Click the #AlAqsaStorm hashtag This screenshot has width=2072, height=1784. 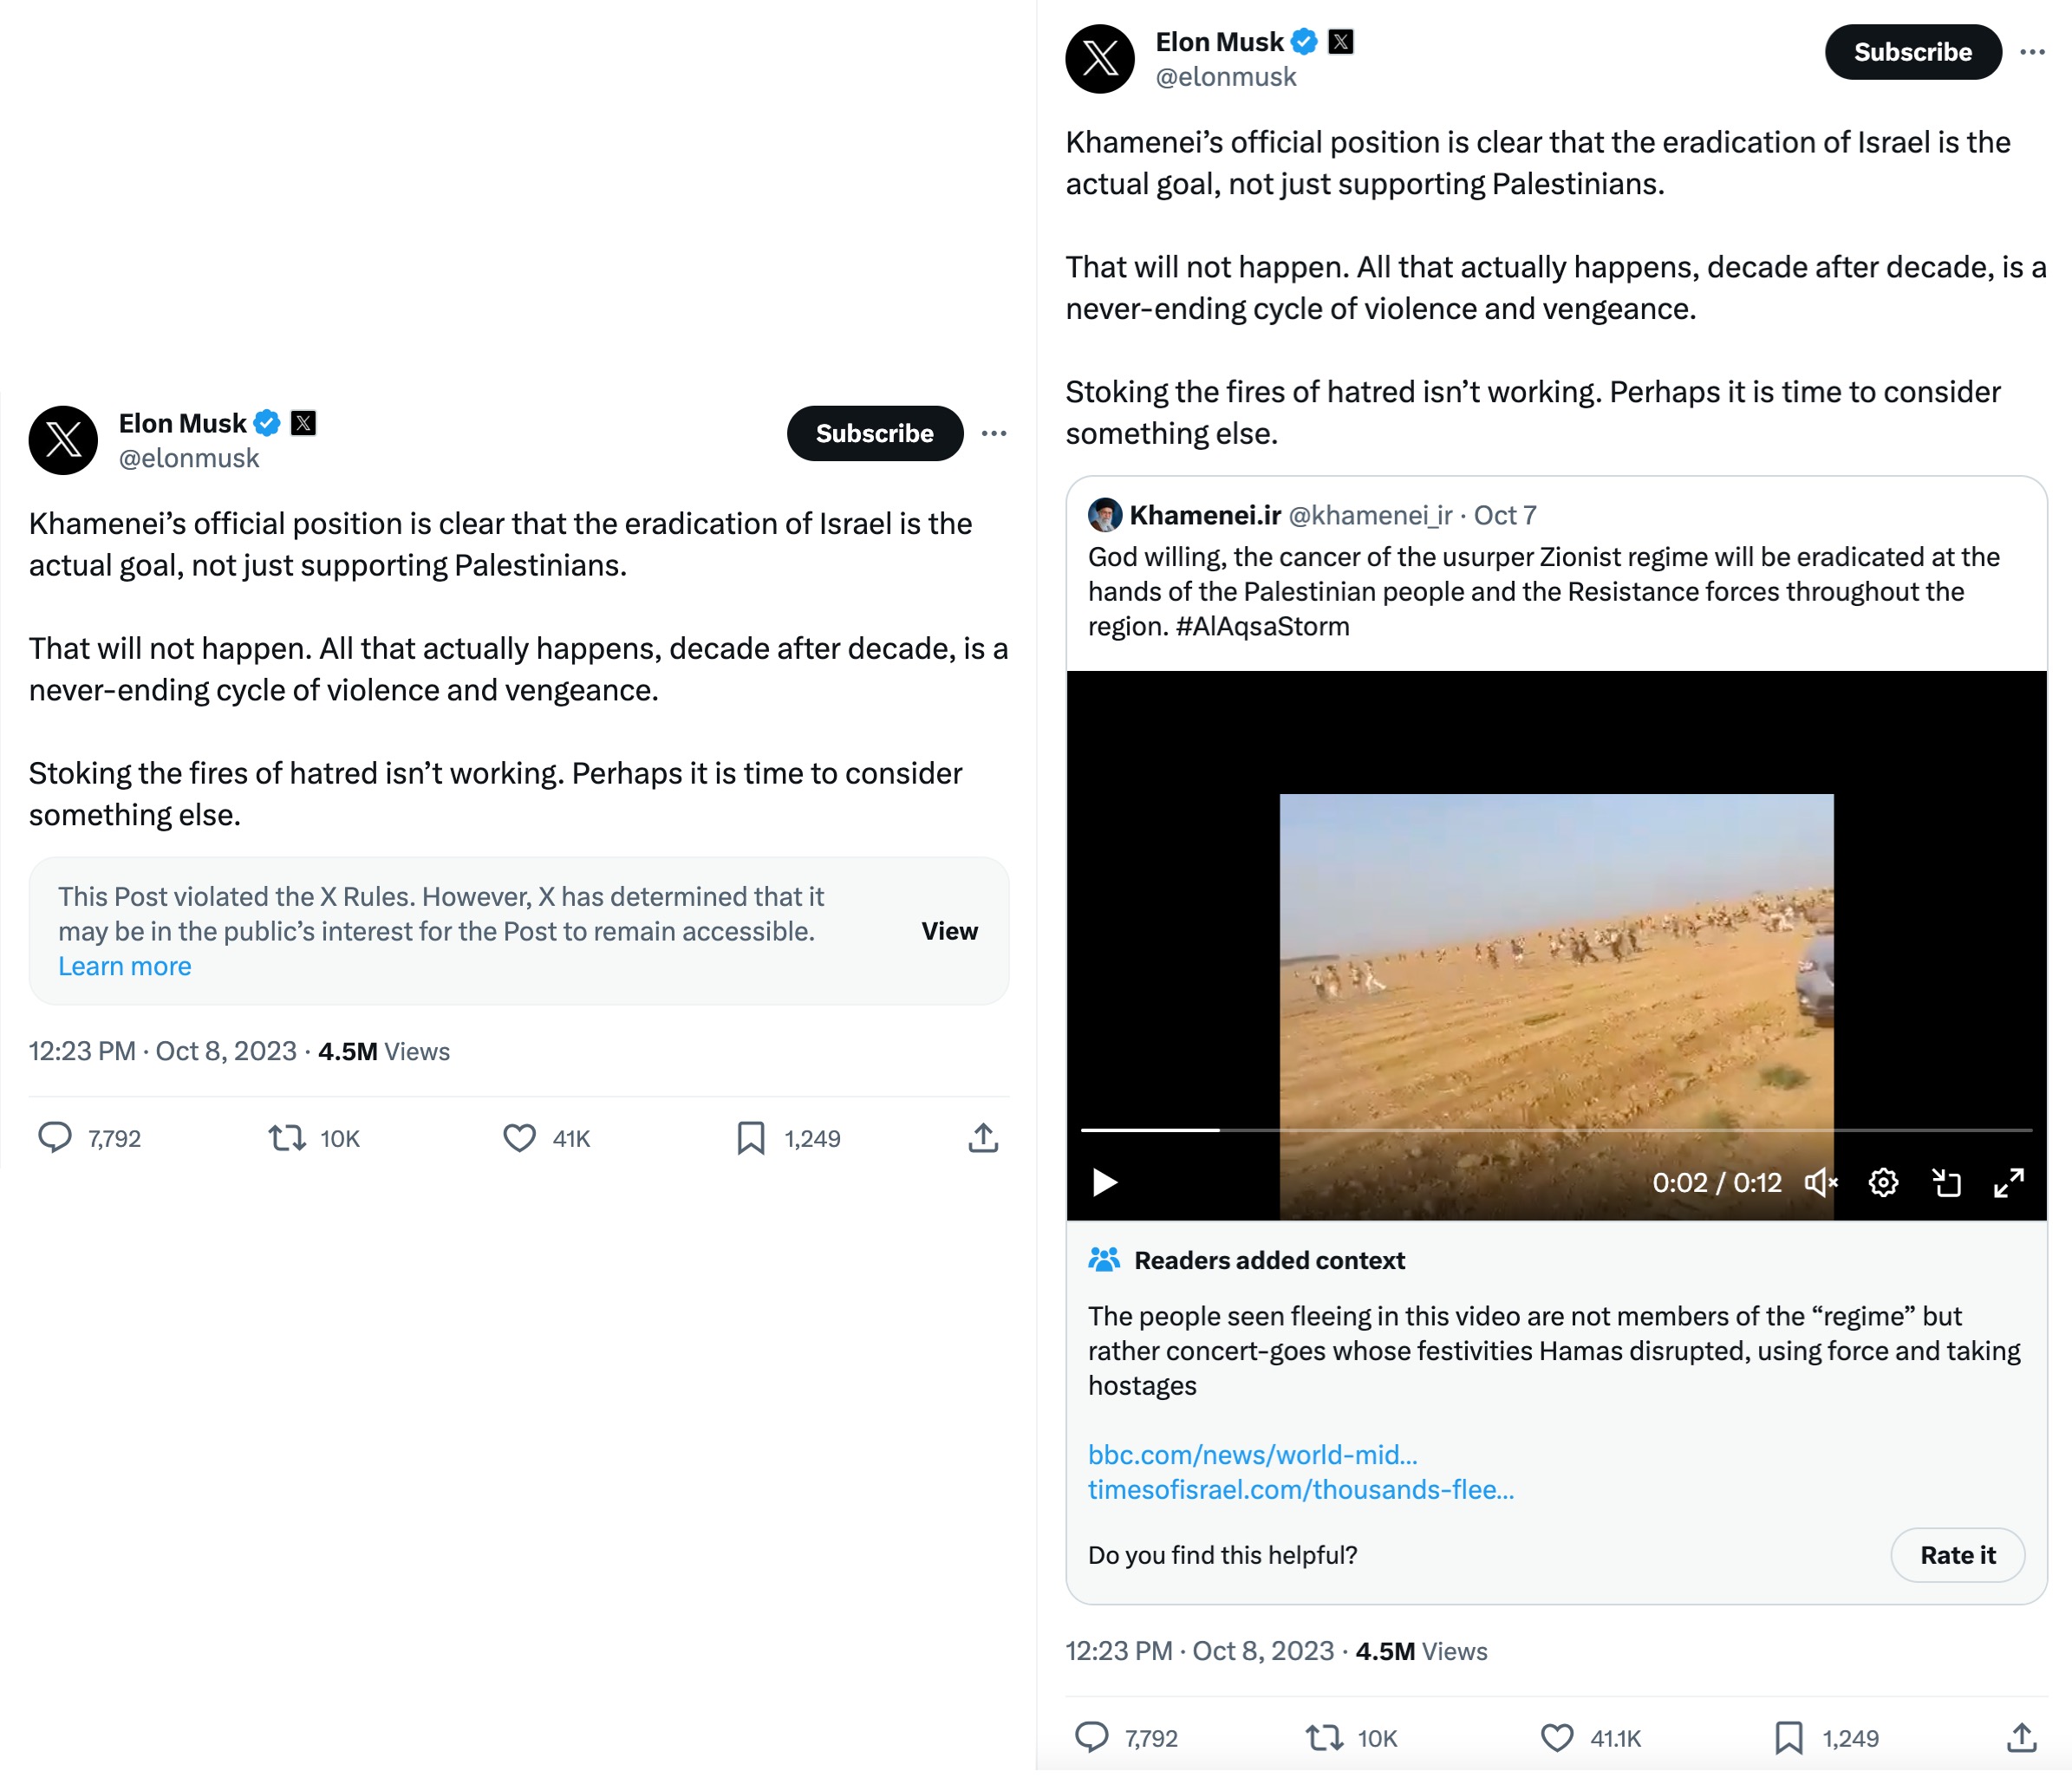pos(1265,626)
